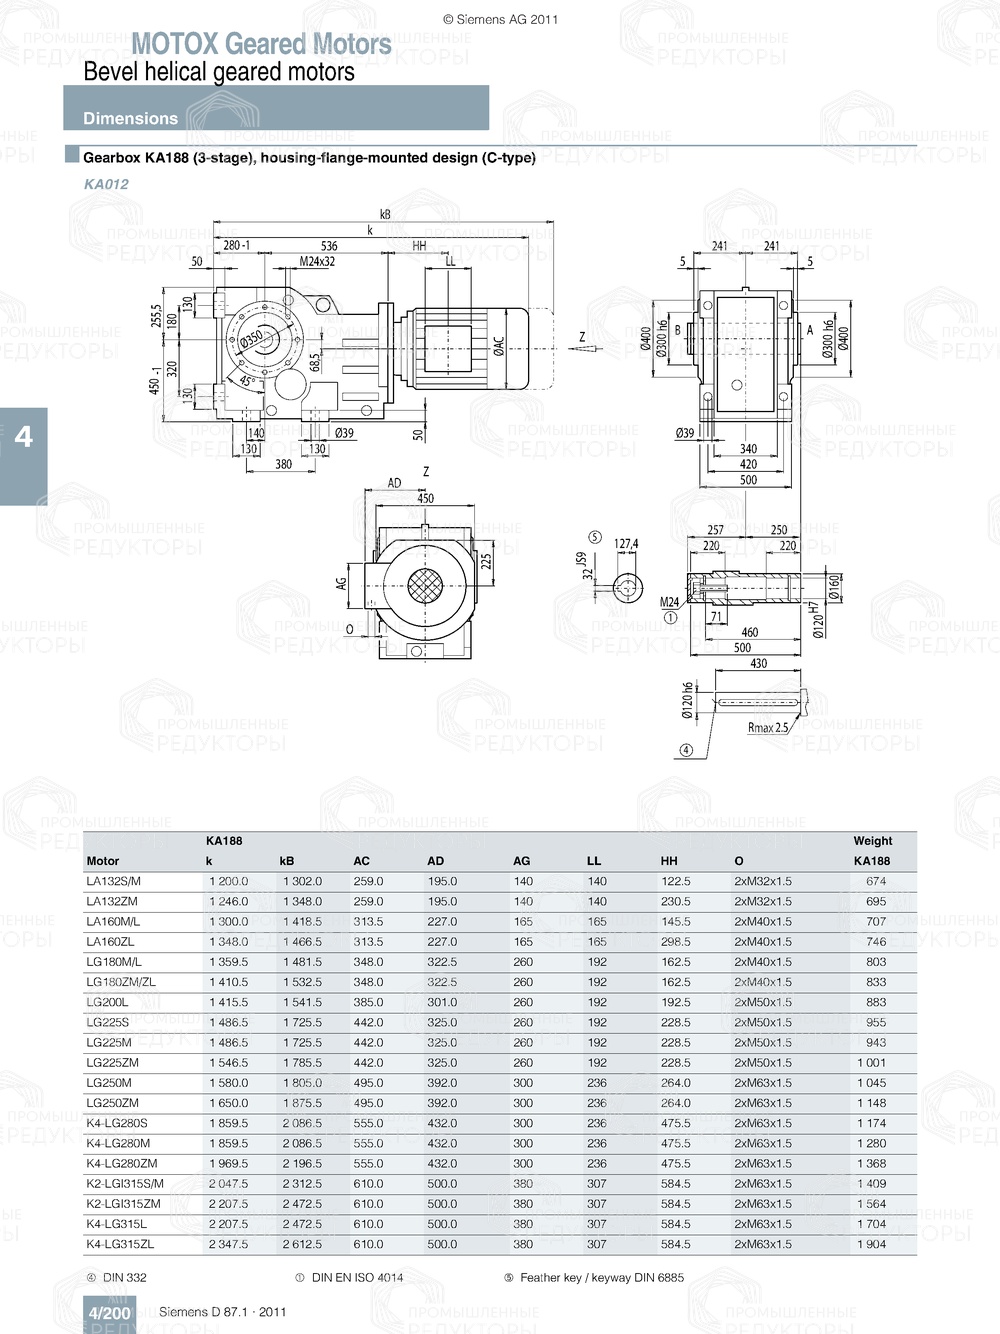
Task: Open the chapter tab numbered 4
Action: (x=22, y=436)
